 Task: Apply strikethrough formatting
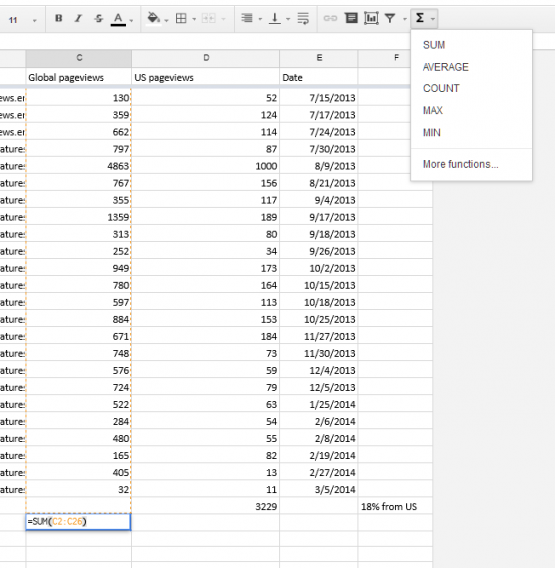click(x=98, y=18)
